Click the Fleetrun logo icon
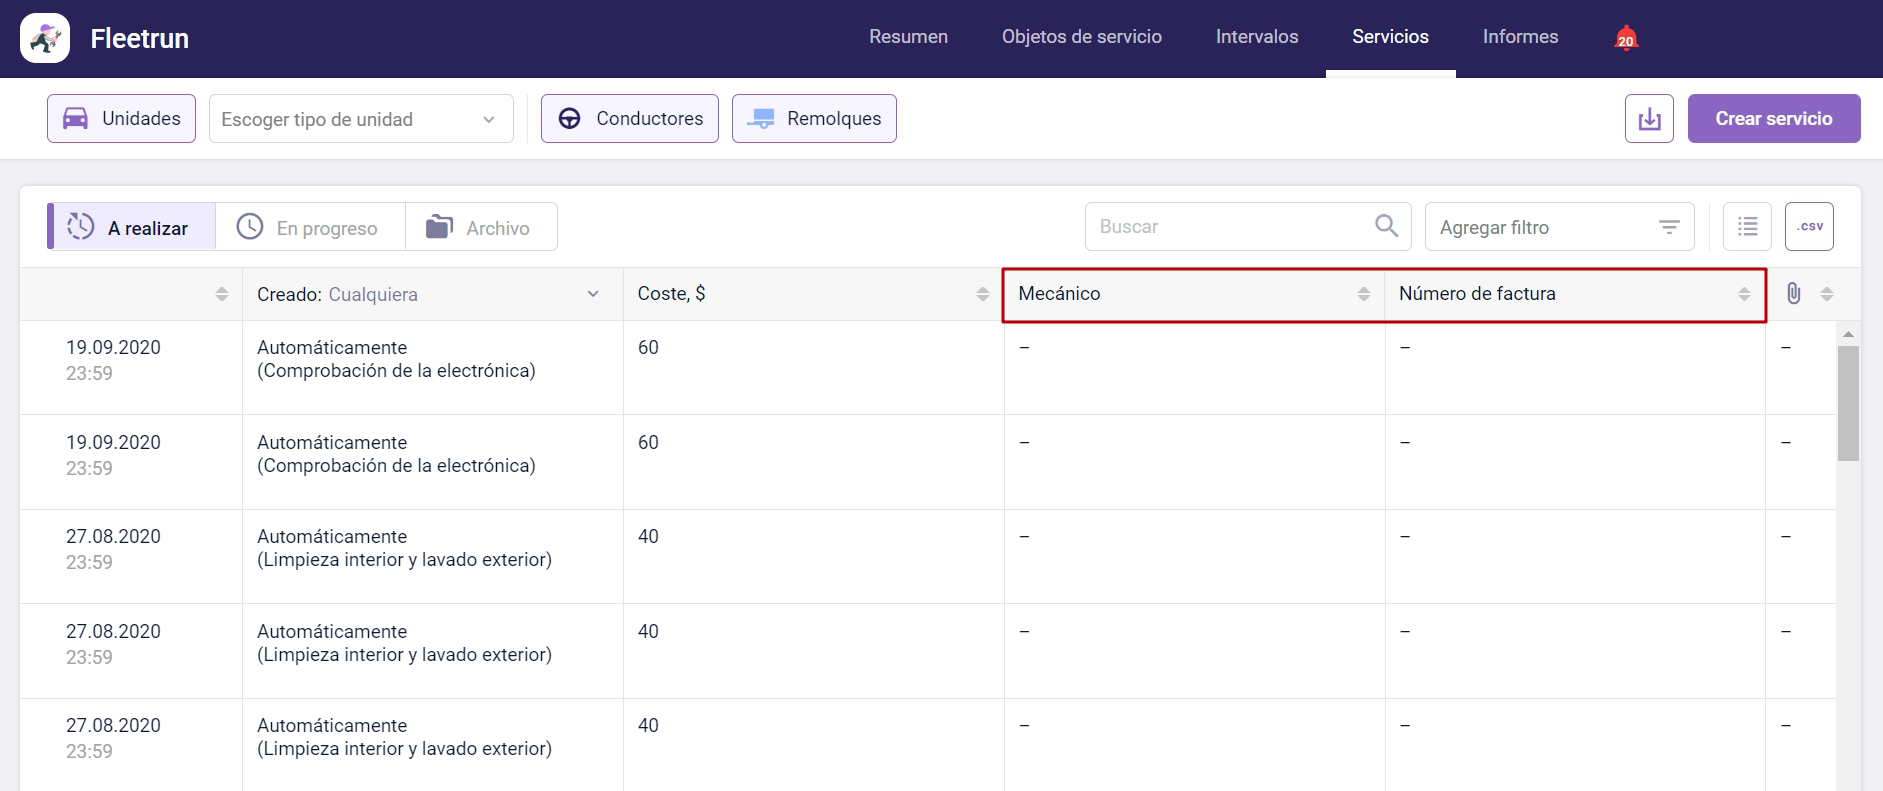The height and width of the screenshot is (791, 1883). tap(45, 38)
